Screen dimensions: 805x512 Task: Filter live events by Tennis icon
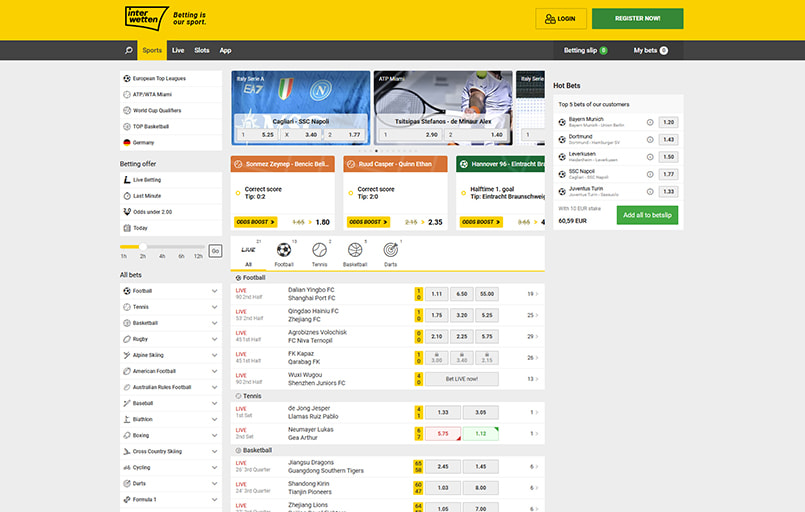pyautogui.click(x=319, y=250)
